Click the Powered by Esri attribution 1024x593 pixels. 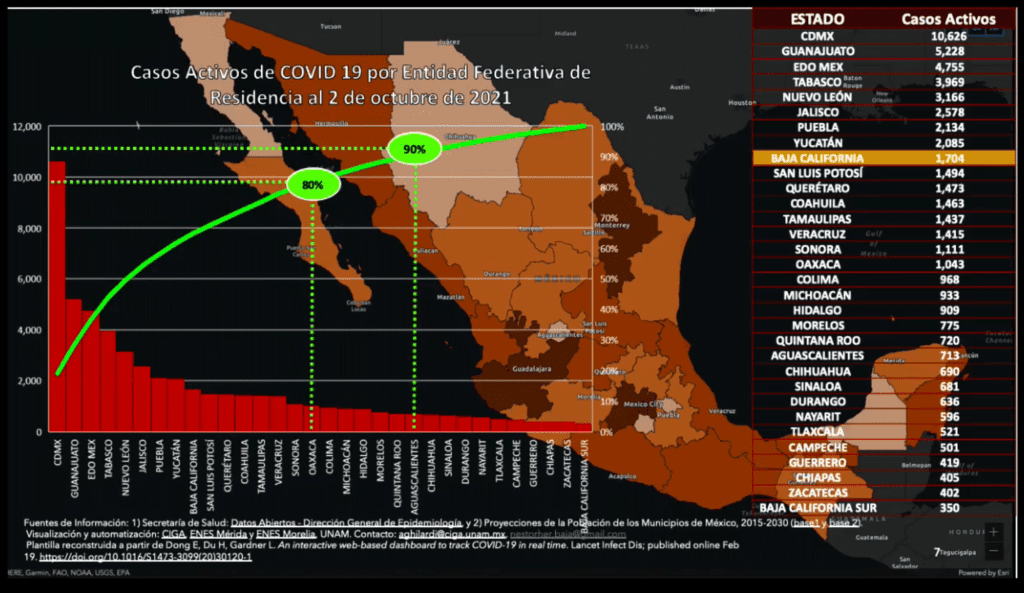click(x=984, y=573)
